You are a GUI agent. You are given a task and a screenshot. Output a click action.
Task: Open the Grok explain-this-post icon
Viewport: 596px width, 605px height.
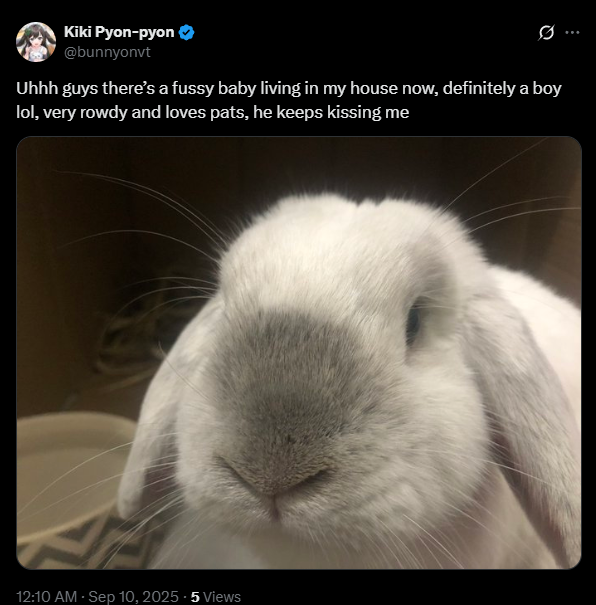pos(547,32)
